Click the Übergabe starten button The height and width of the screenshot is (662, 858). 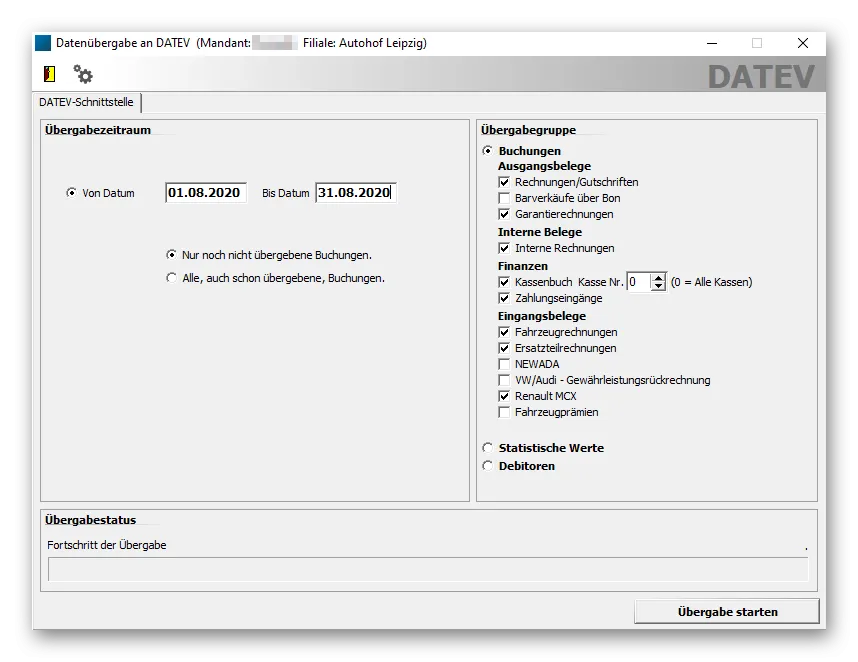click(727, 611)
